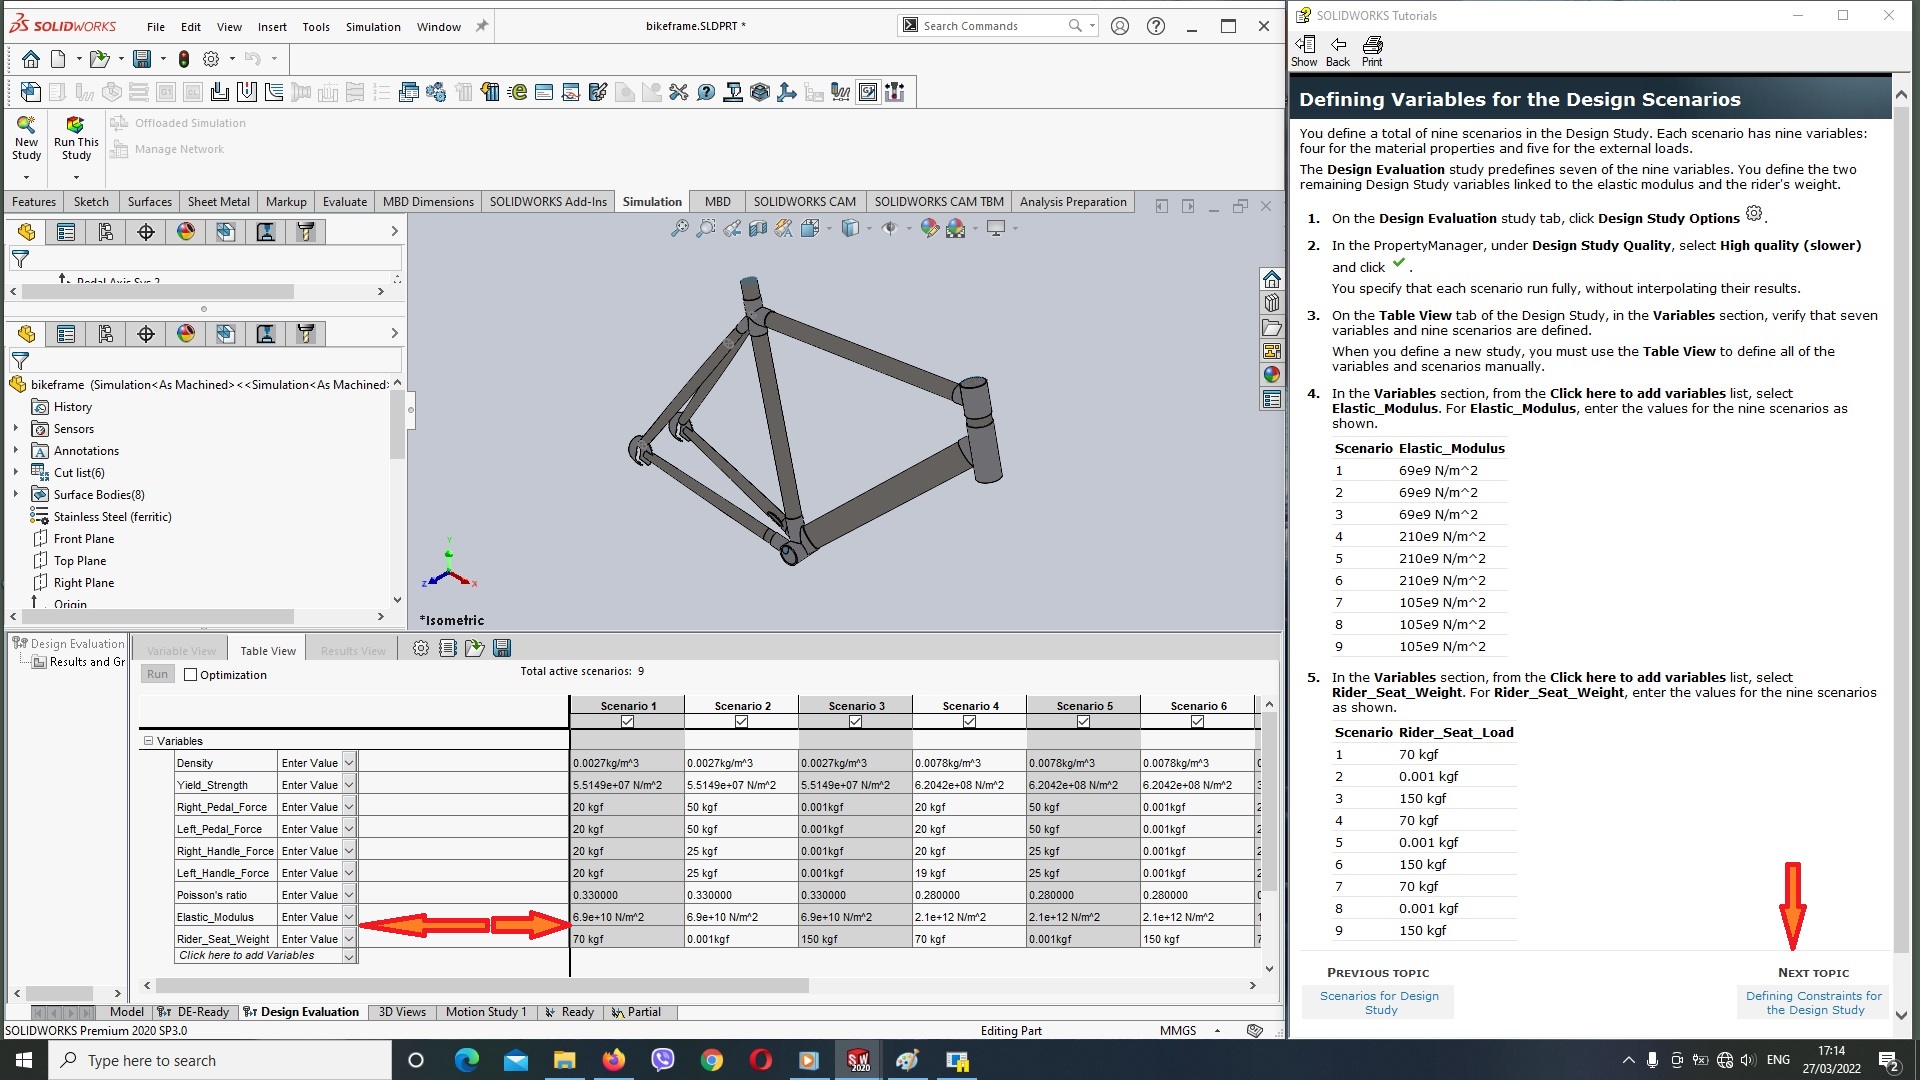Screen dimensions: 1920x1080
Task: Open the Run This Study dropdown arrow
Action: pos(76,178)
